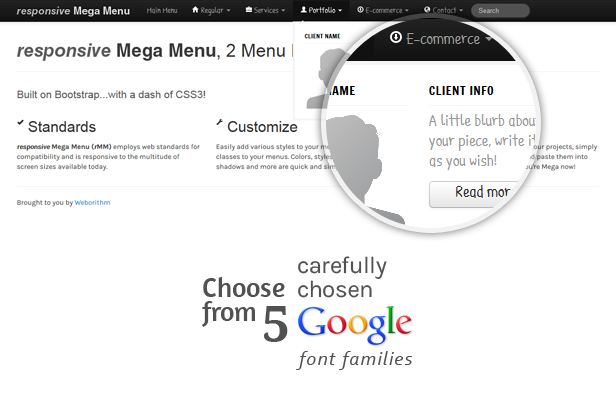The width and height of the screenshot is (616, 400).
Task: Open the Main Menu nav item
Action: tap(162, 11)
